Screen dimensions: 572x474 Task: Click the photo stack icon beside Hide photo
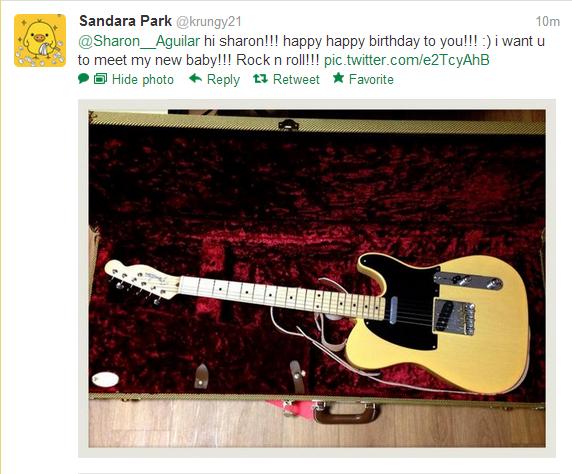point(100,78)
